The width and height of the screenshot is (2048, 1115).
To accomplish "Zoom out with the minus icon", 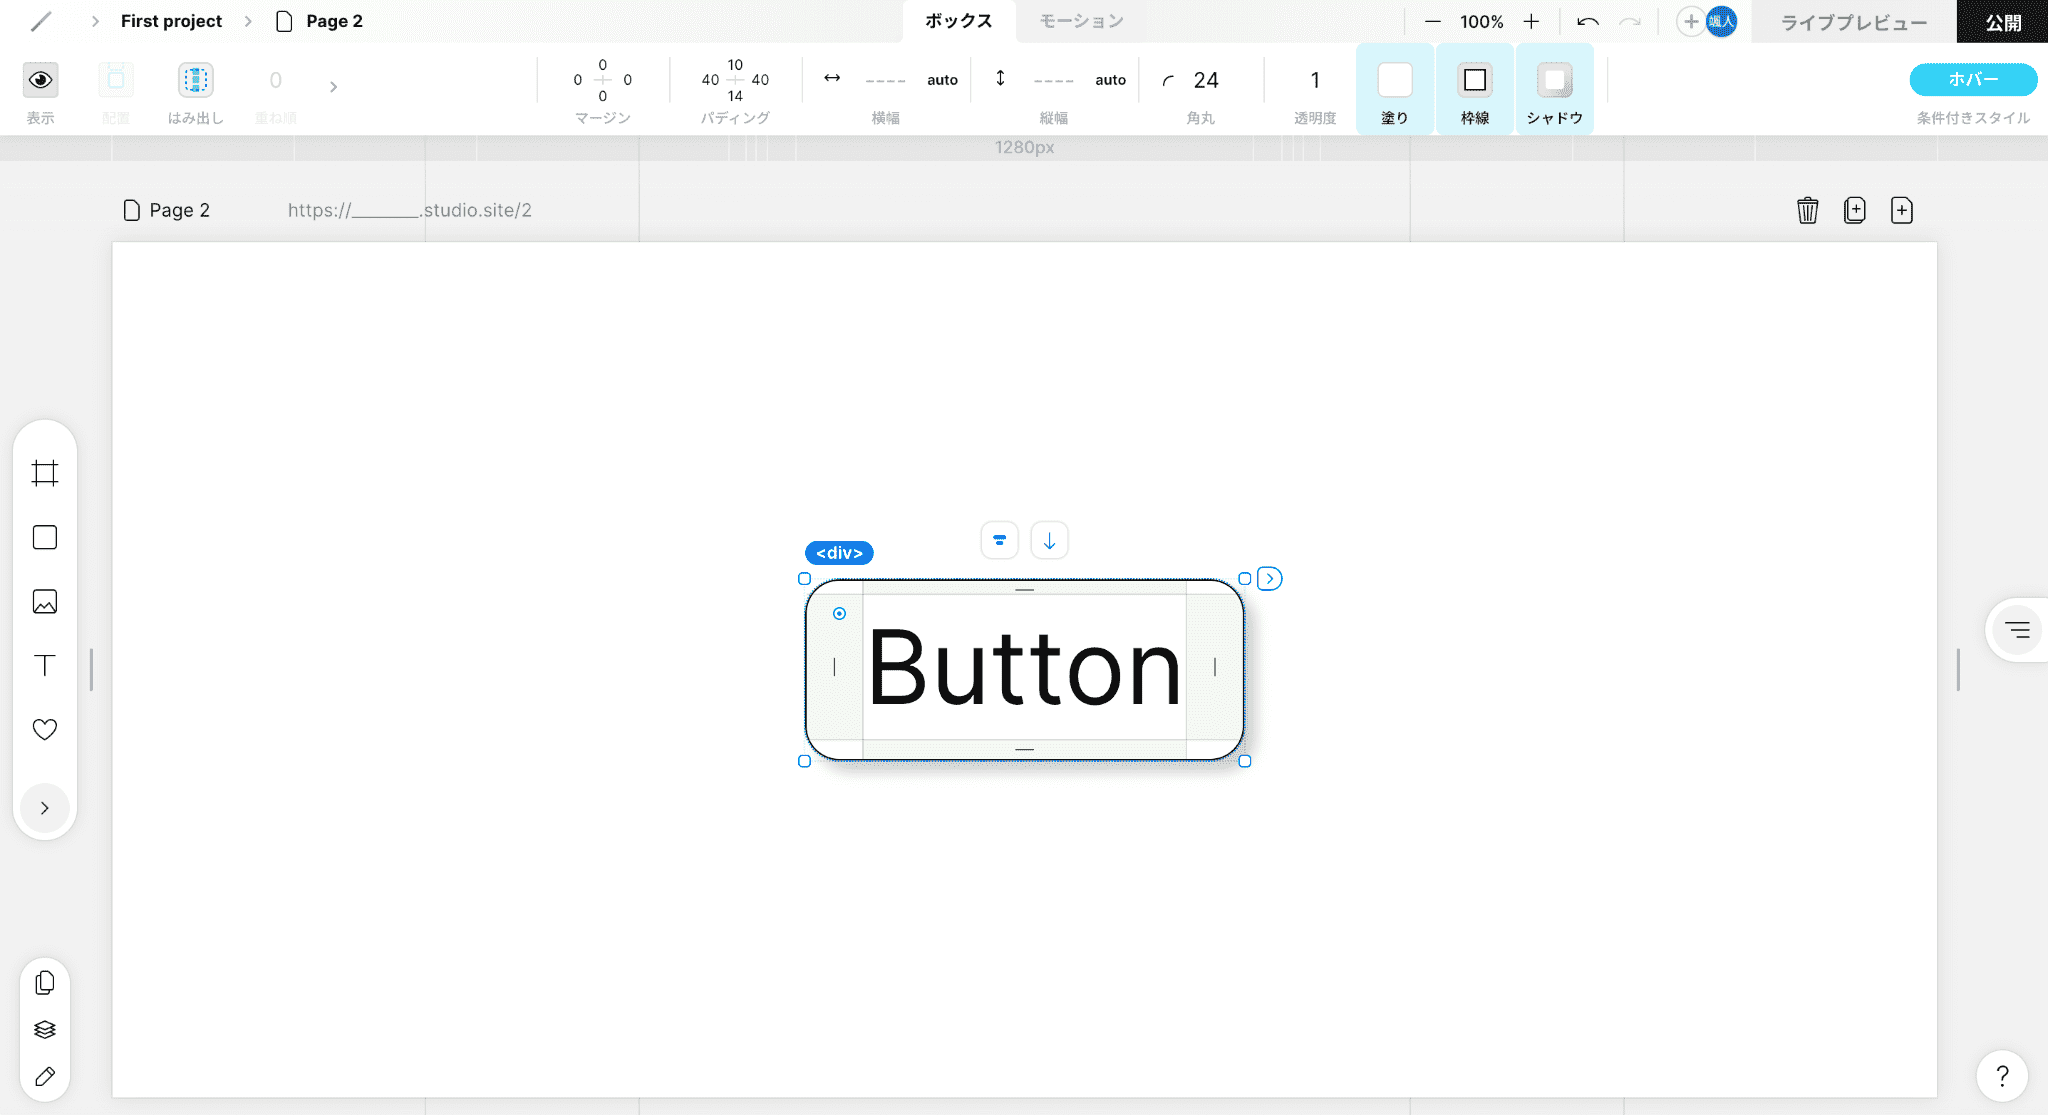I will pos(1433,21).
